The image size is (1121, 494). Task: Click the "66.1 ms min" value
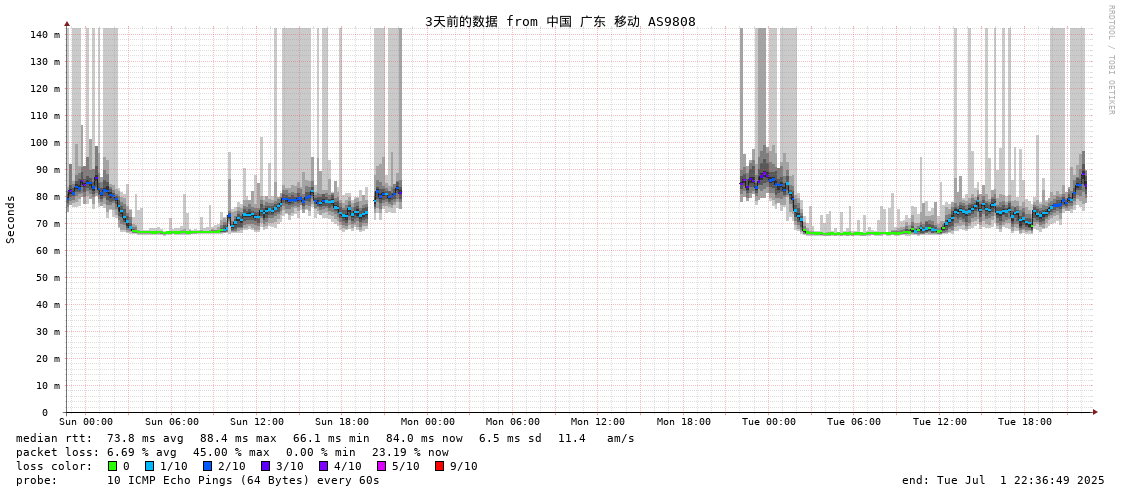click(331, 438)
